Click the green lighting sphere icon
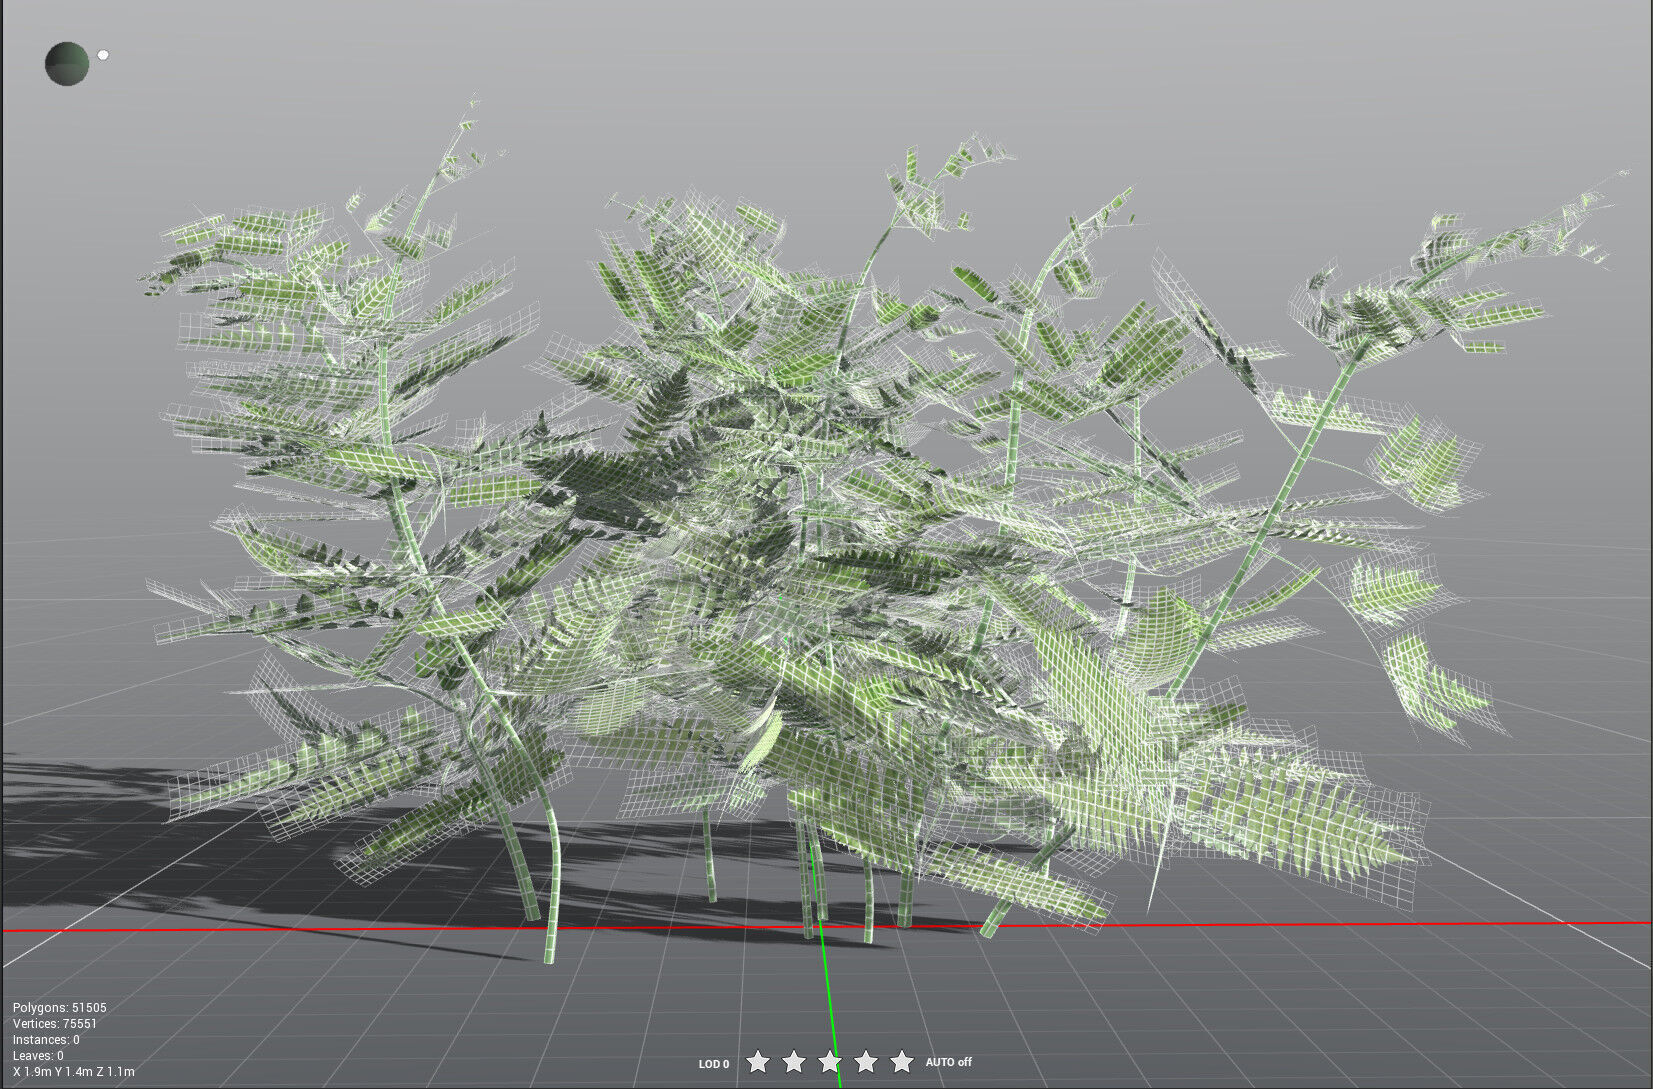Image resolution: width=1653 pixels, height=1089 pixels. point(67,64)
